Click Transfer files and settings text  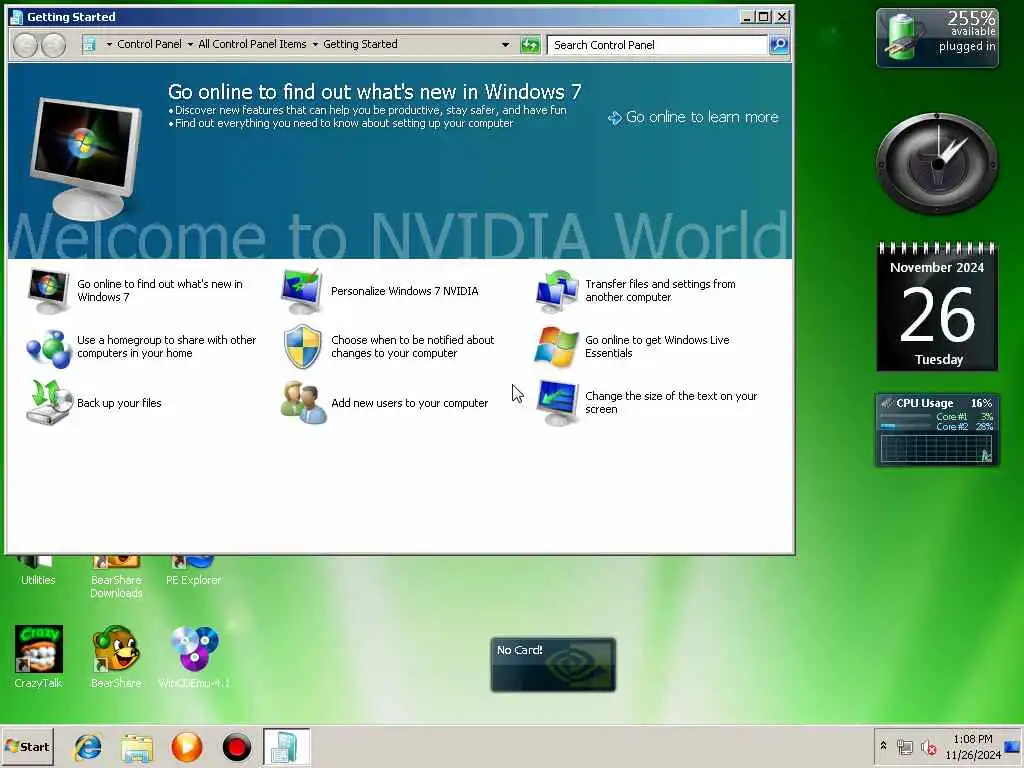660,291
